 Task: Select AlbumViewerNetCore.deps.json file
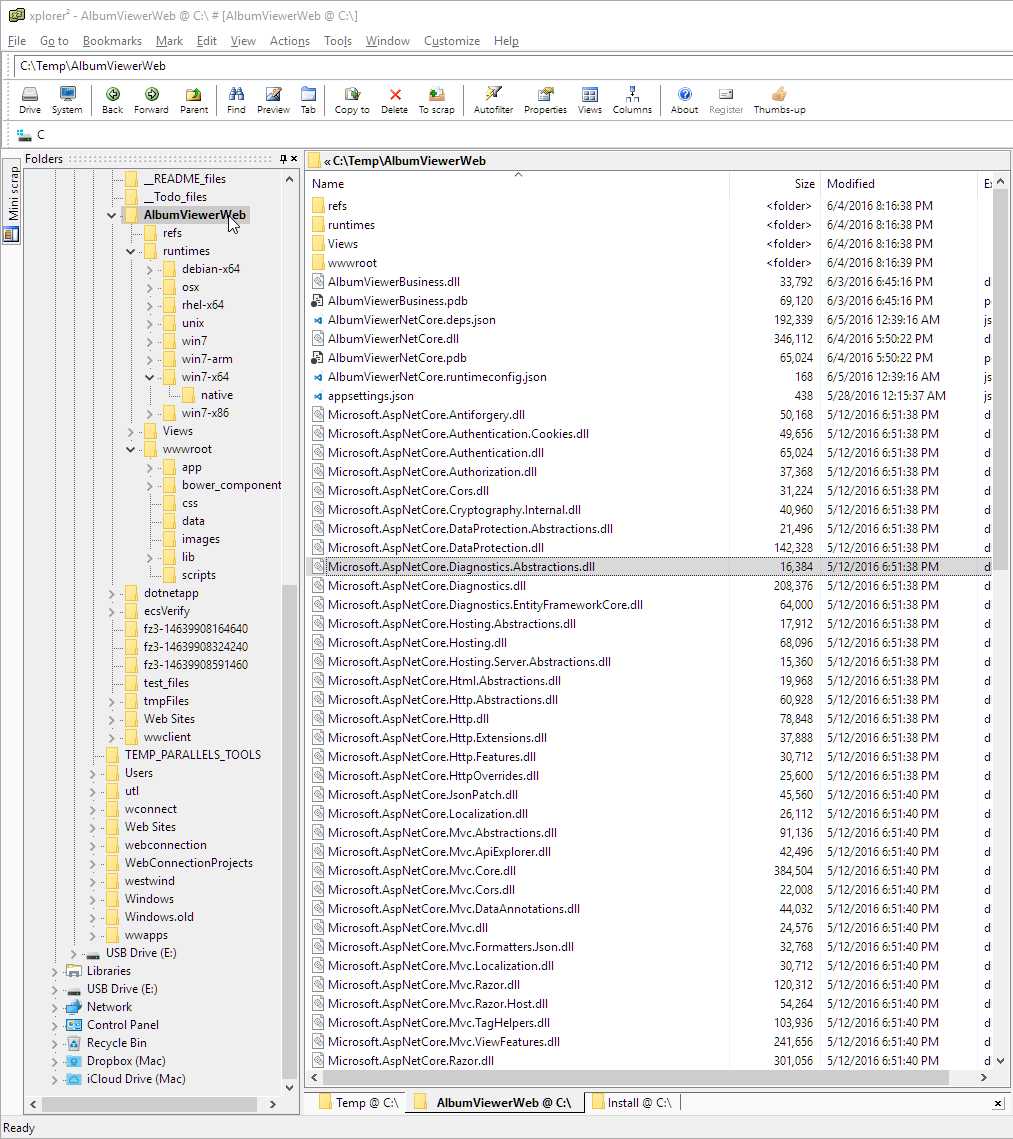point(411,320)
